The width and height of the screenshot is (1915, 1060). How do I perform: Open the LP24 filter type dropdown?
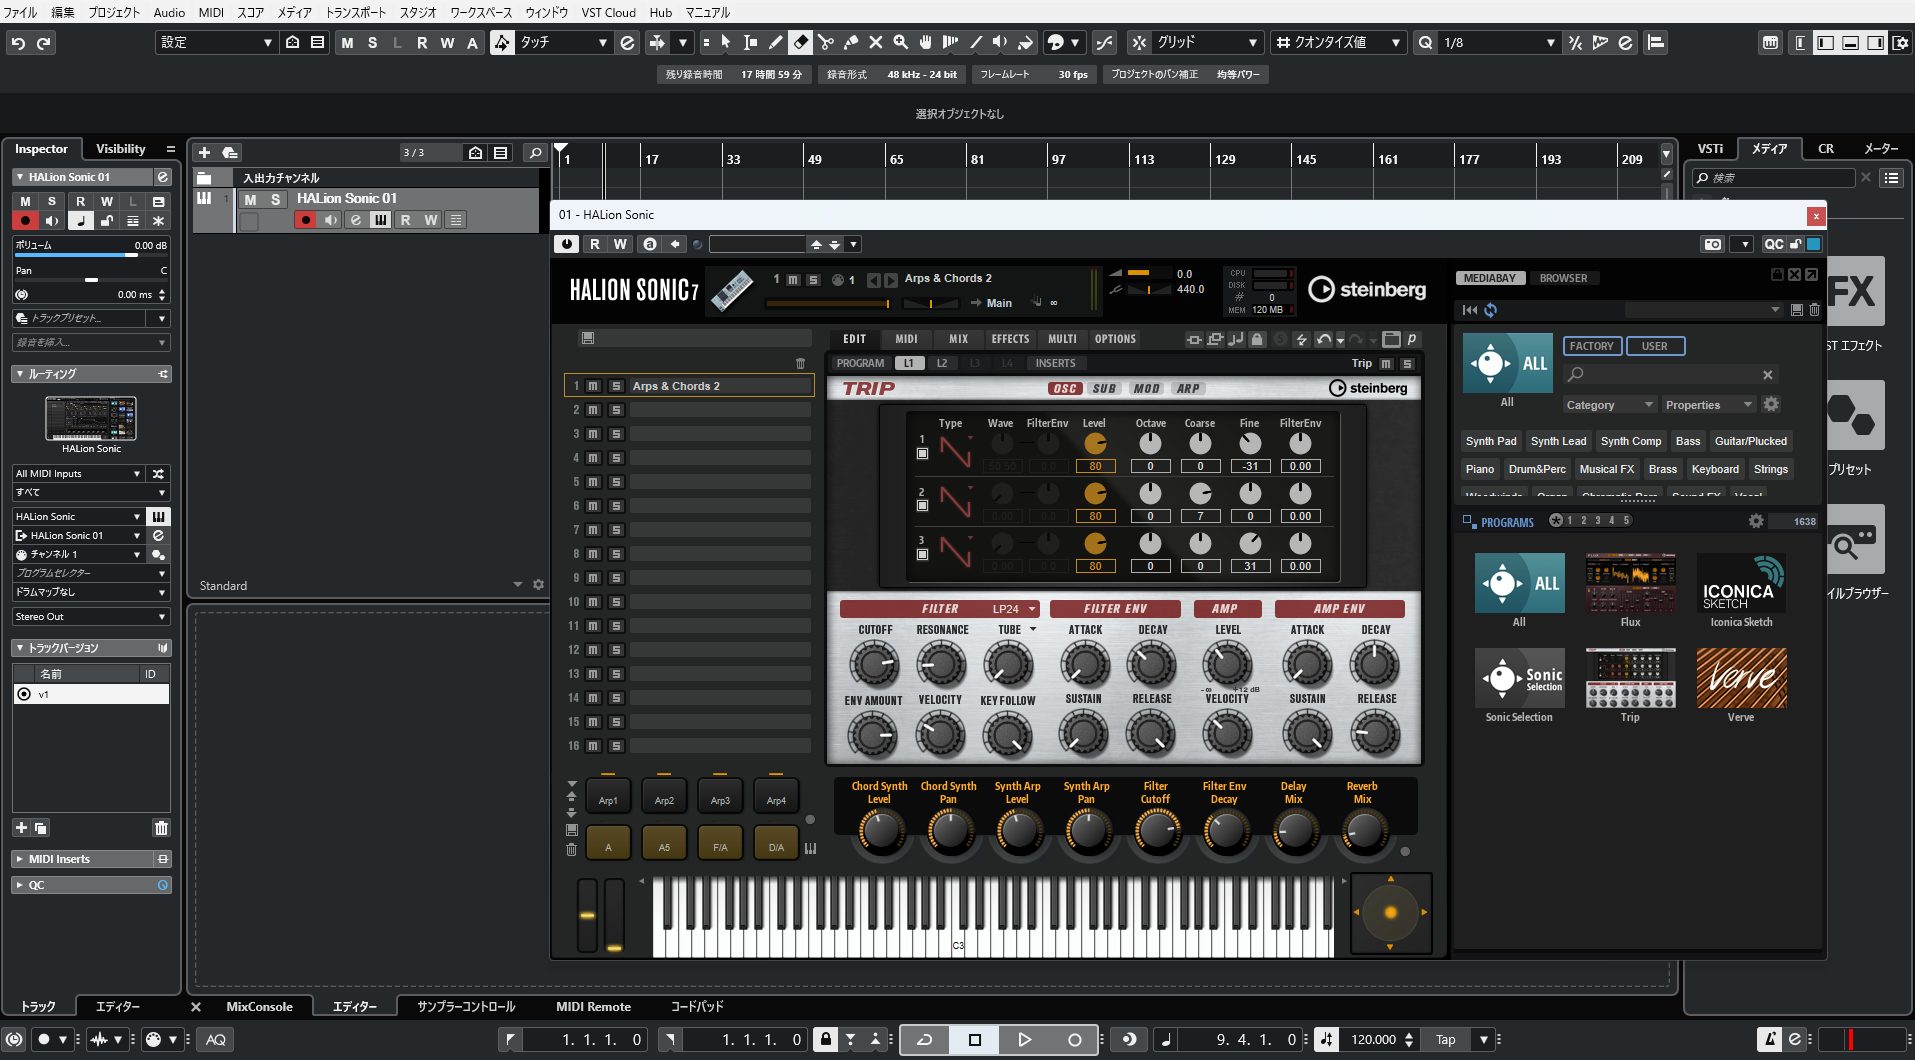pos(1014,609)
